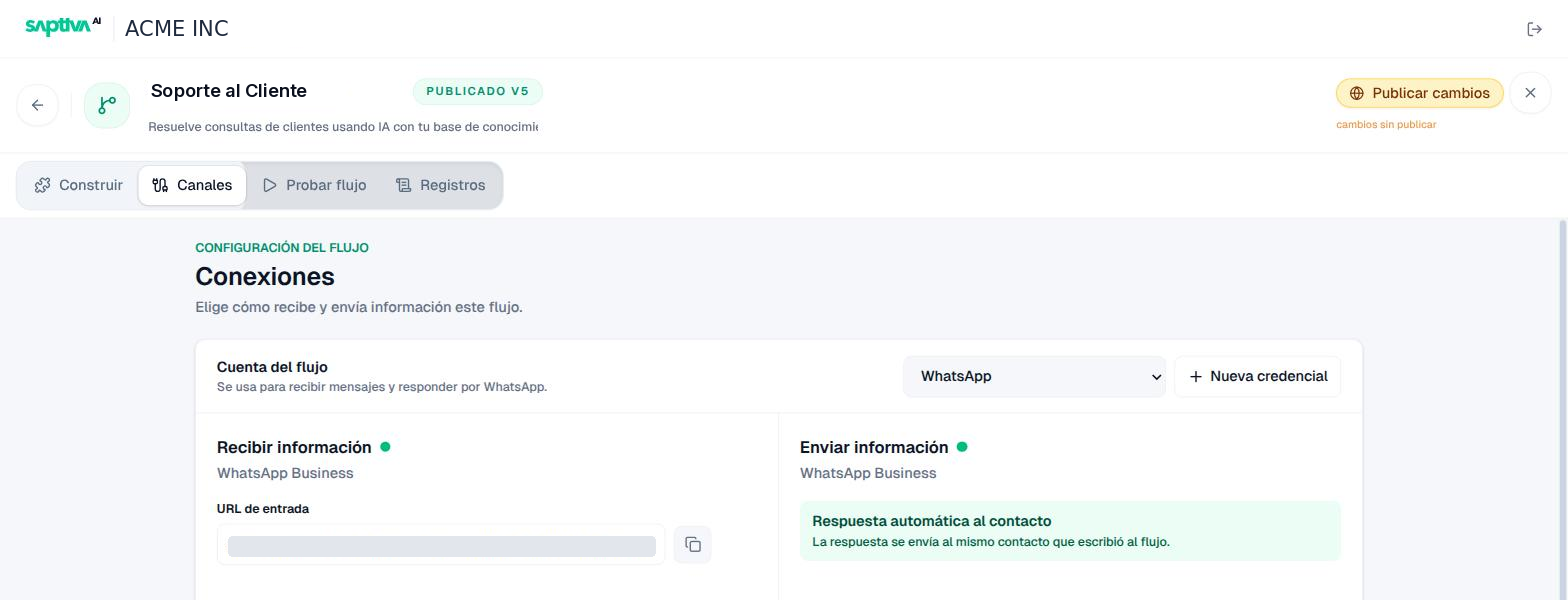Image resolution: width=1568 pixels, height=600 pixels.
Task: Click the URL de entrada field
Action: coord(441,544)
